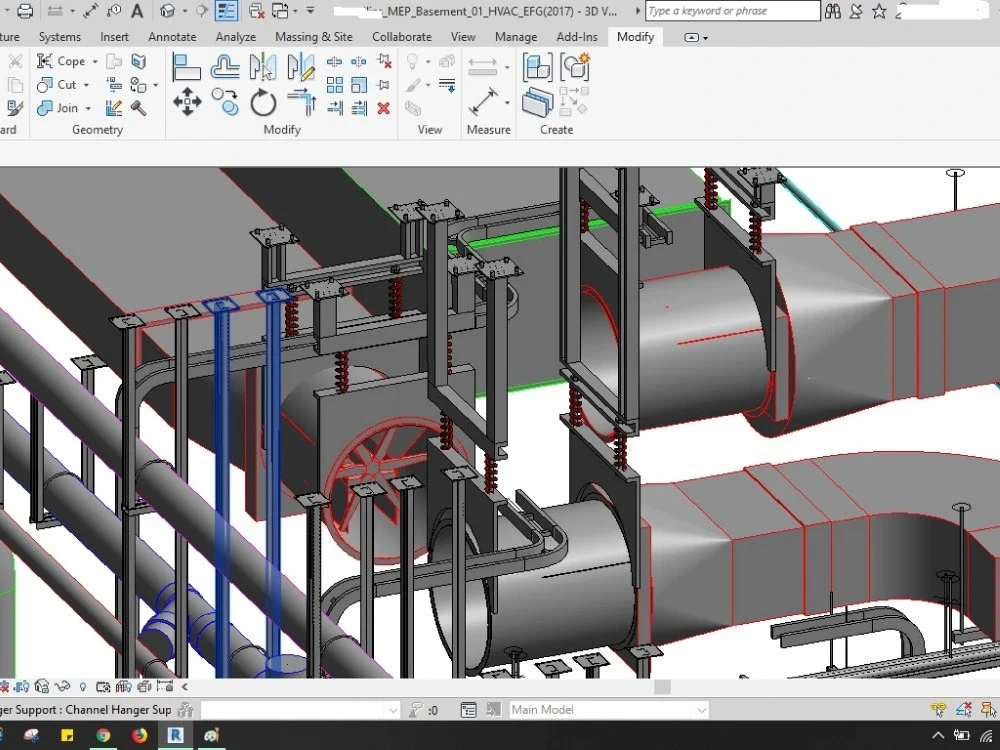Screen dimensions: 1000x750
Task: Open the Insert ribbon tab
Action: click(x=114, y=37)
